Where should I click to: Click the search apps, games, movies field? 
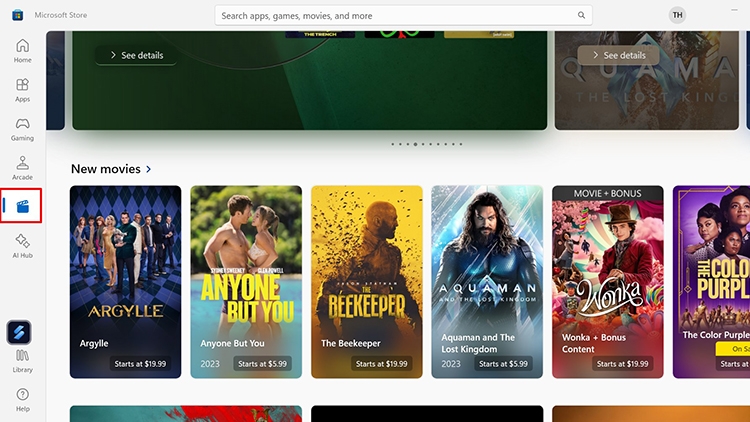click(x=403, y=15)
